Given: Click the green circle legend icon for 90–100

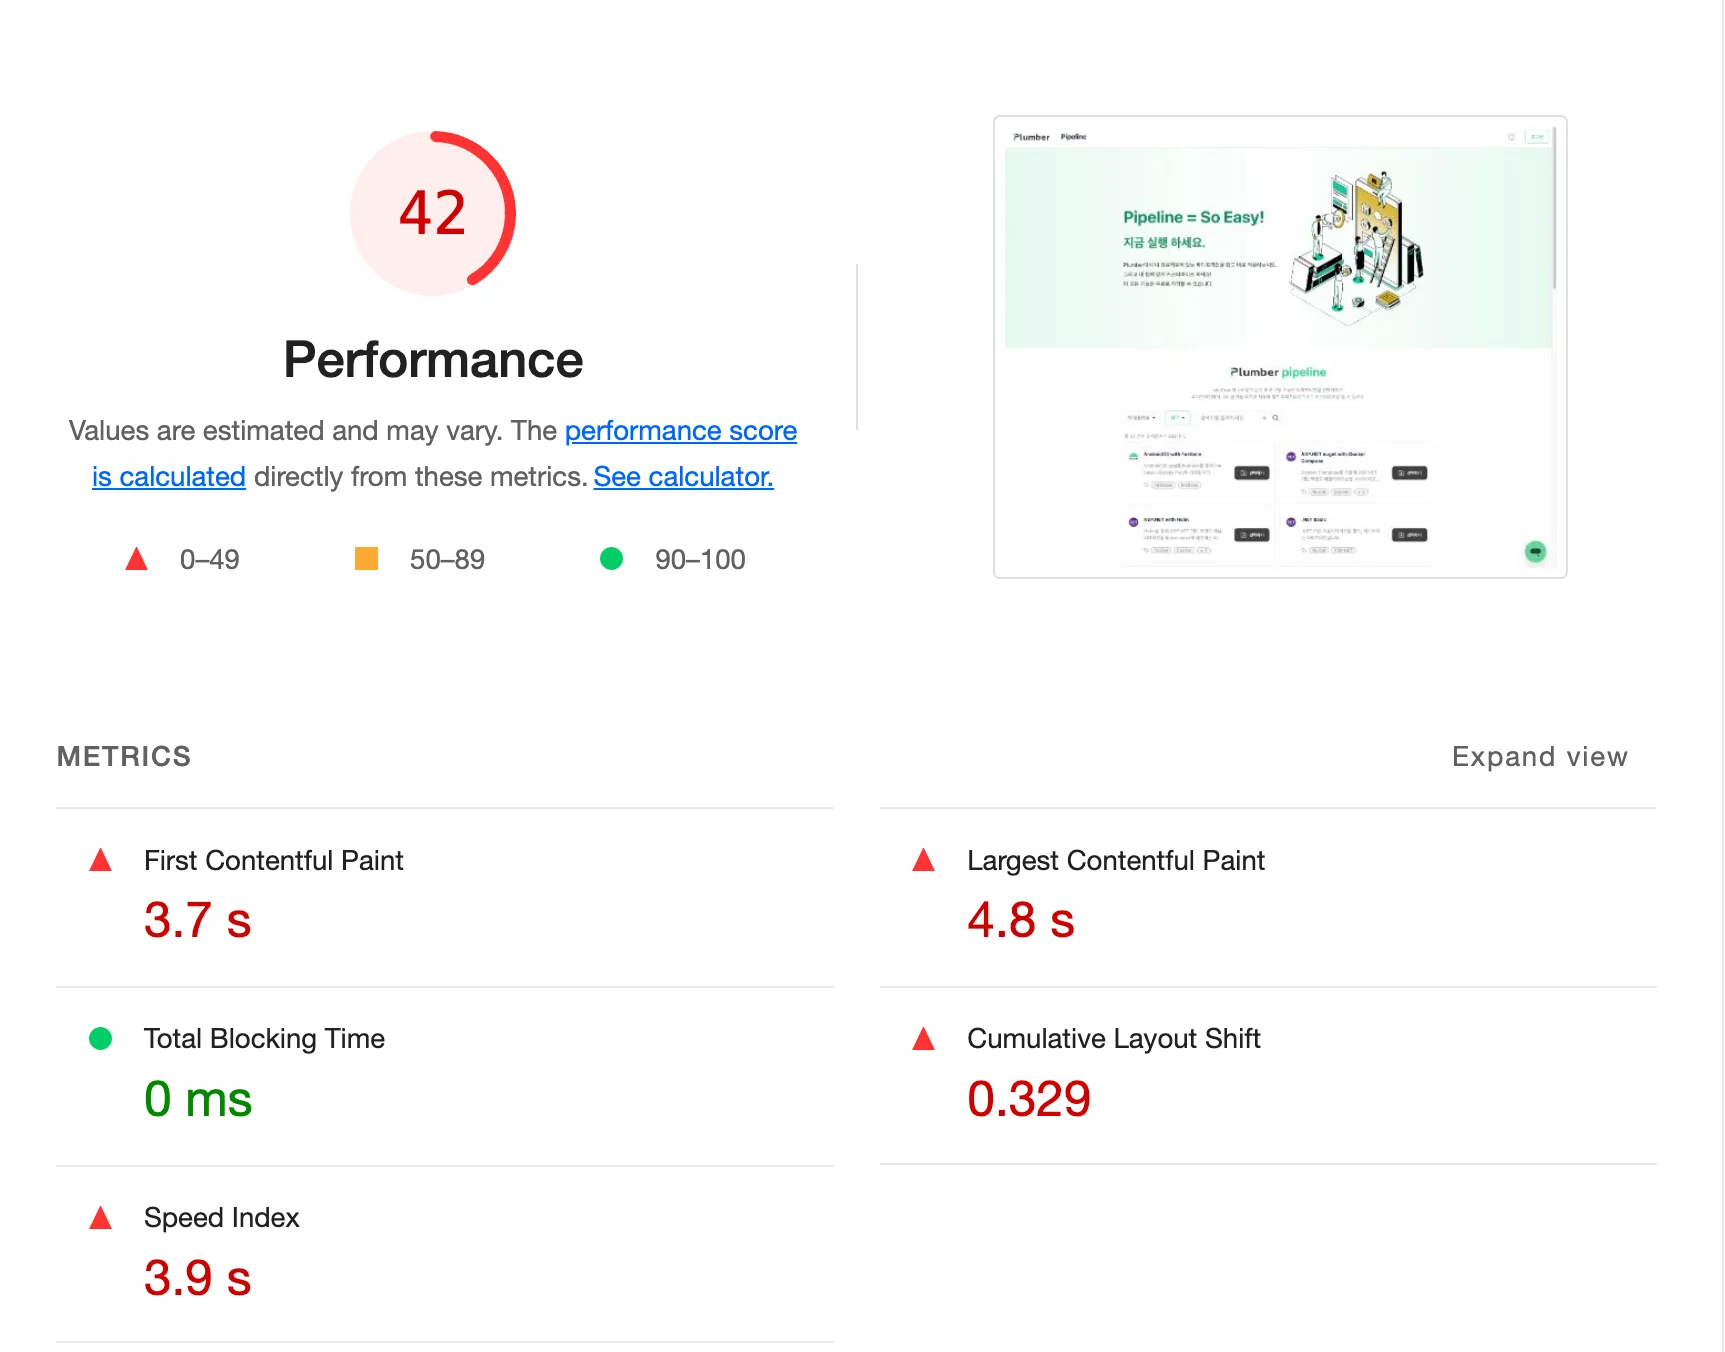Looking at the screenshot, I should coord(611,559).
